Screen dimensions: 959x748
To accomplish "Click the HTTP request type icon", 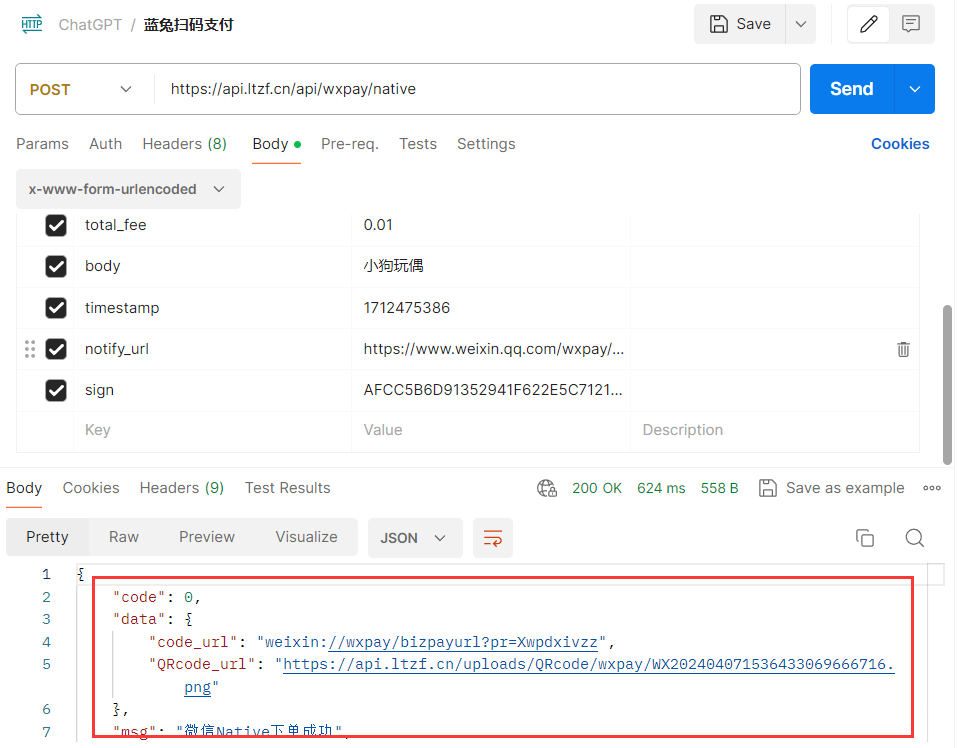I will coord(32,24).
